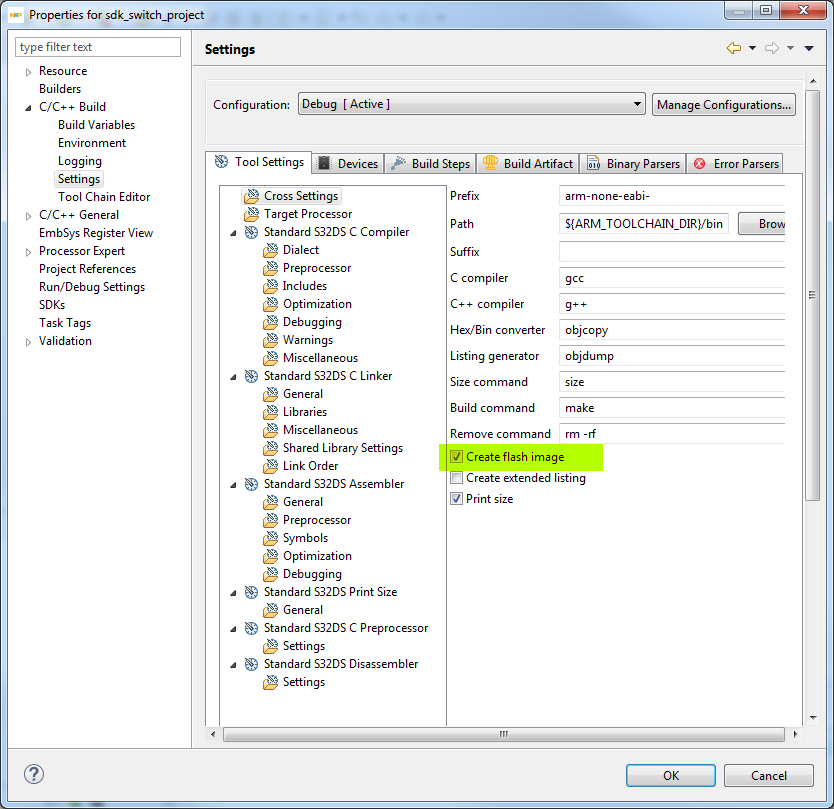Click the Prefix input field

[672, 196]
